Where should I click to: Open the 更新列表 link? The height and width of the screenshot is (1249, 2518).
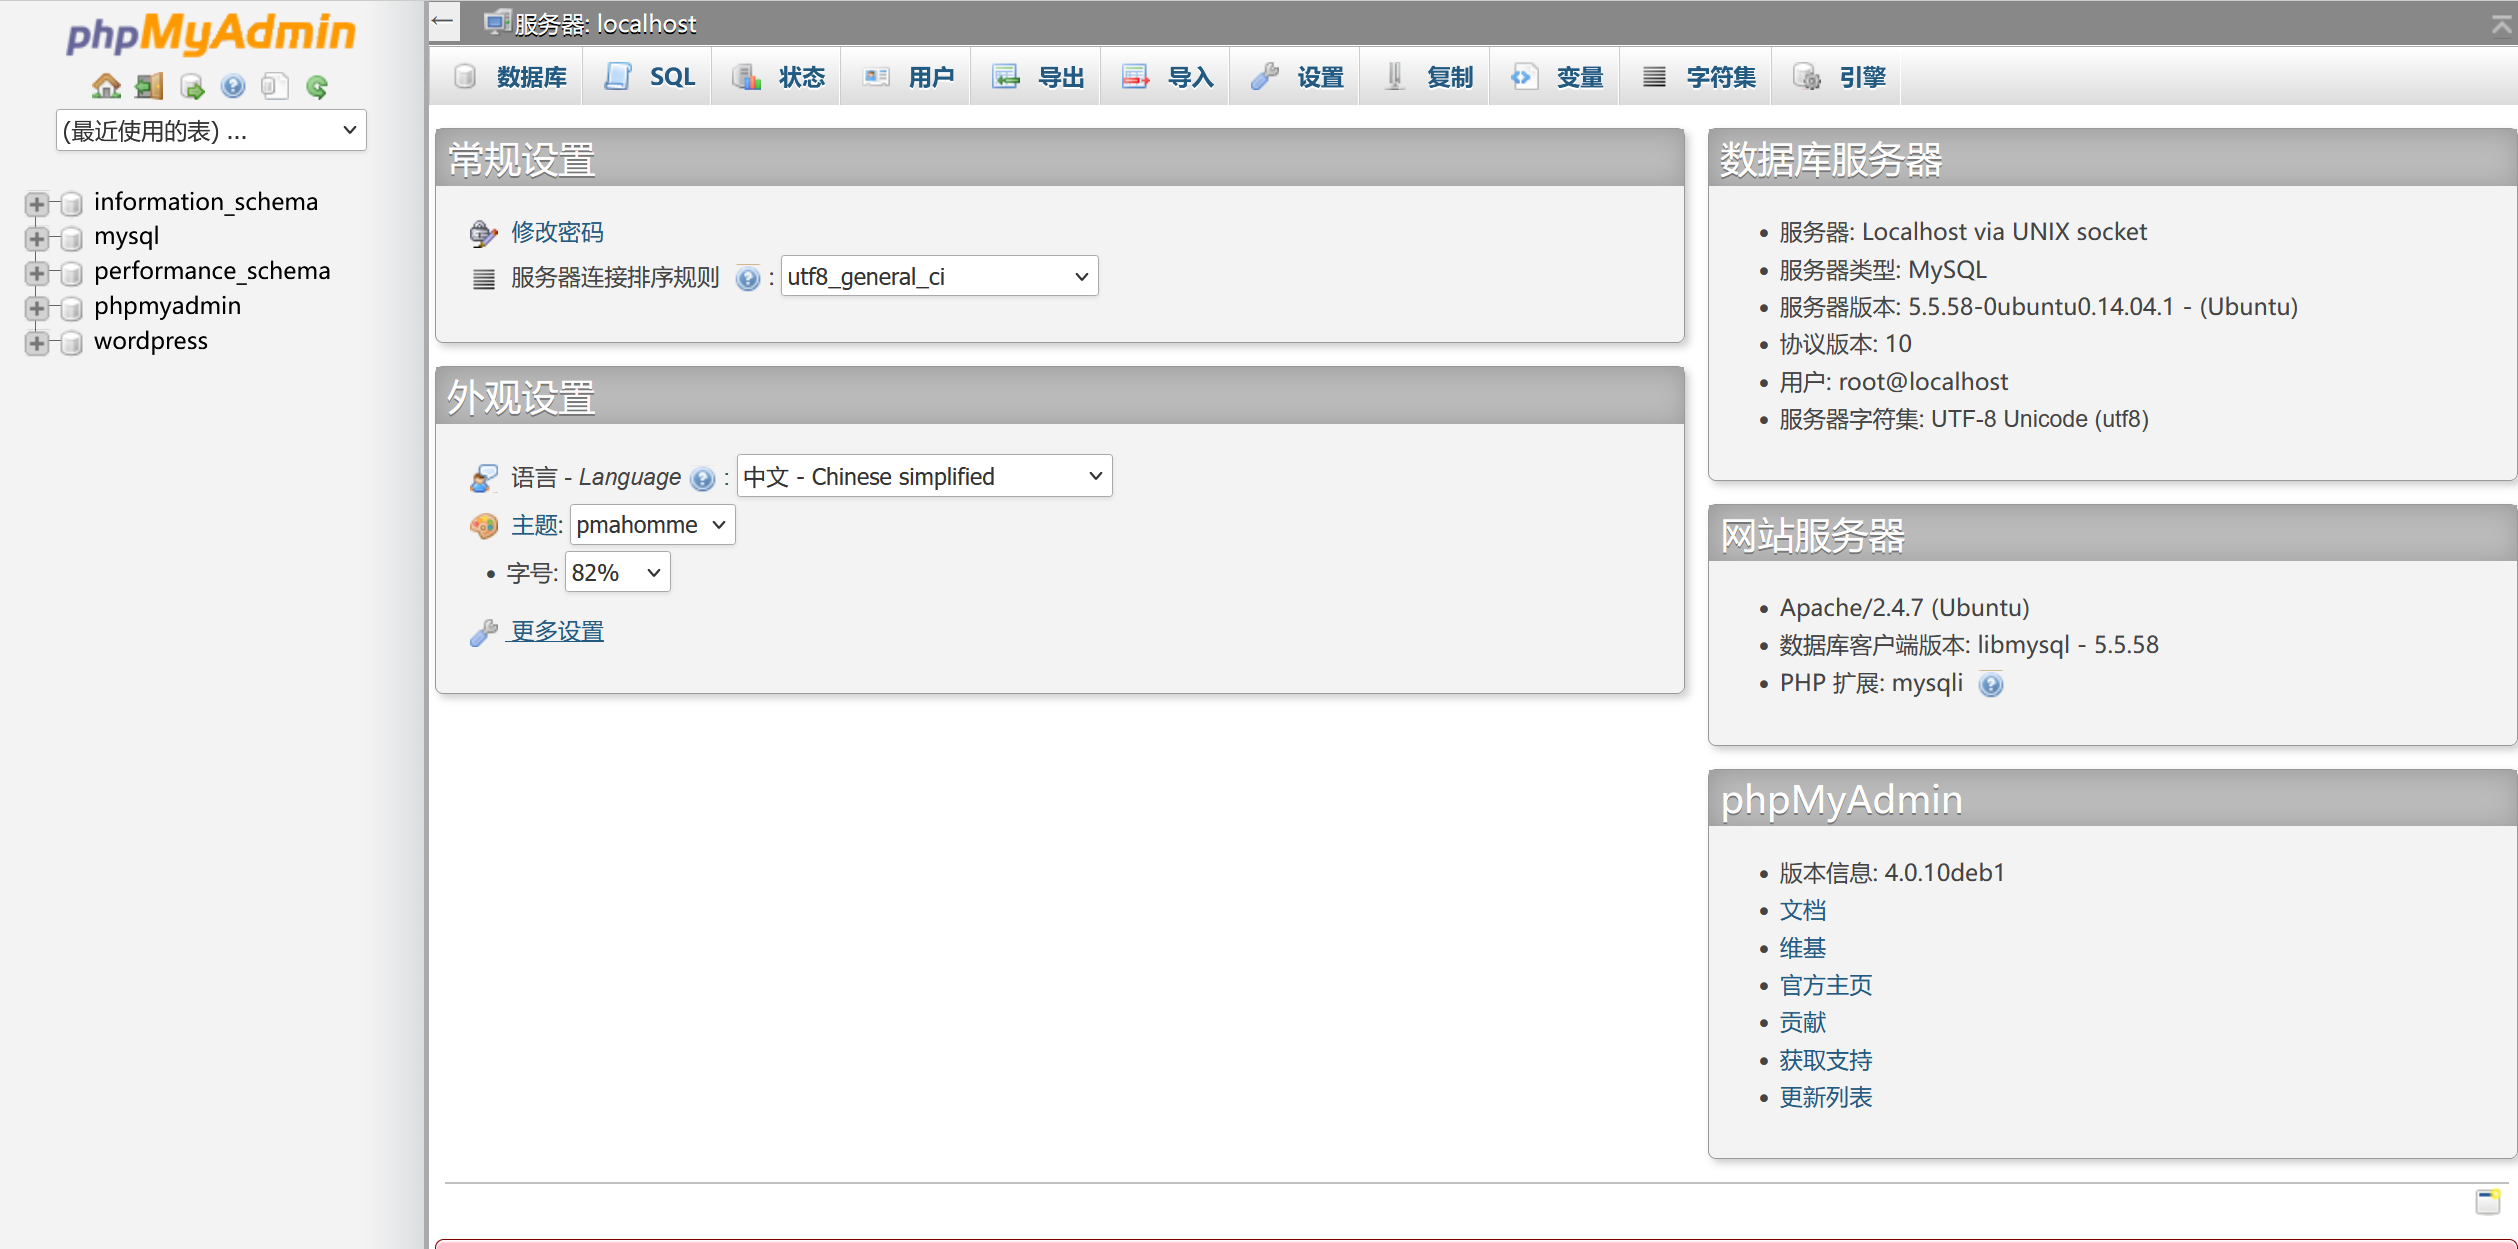tap(1825, 1097)
